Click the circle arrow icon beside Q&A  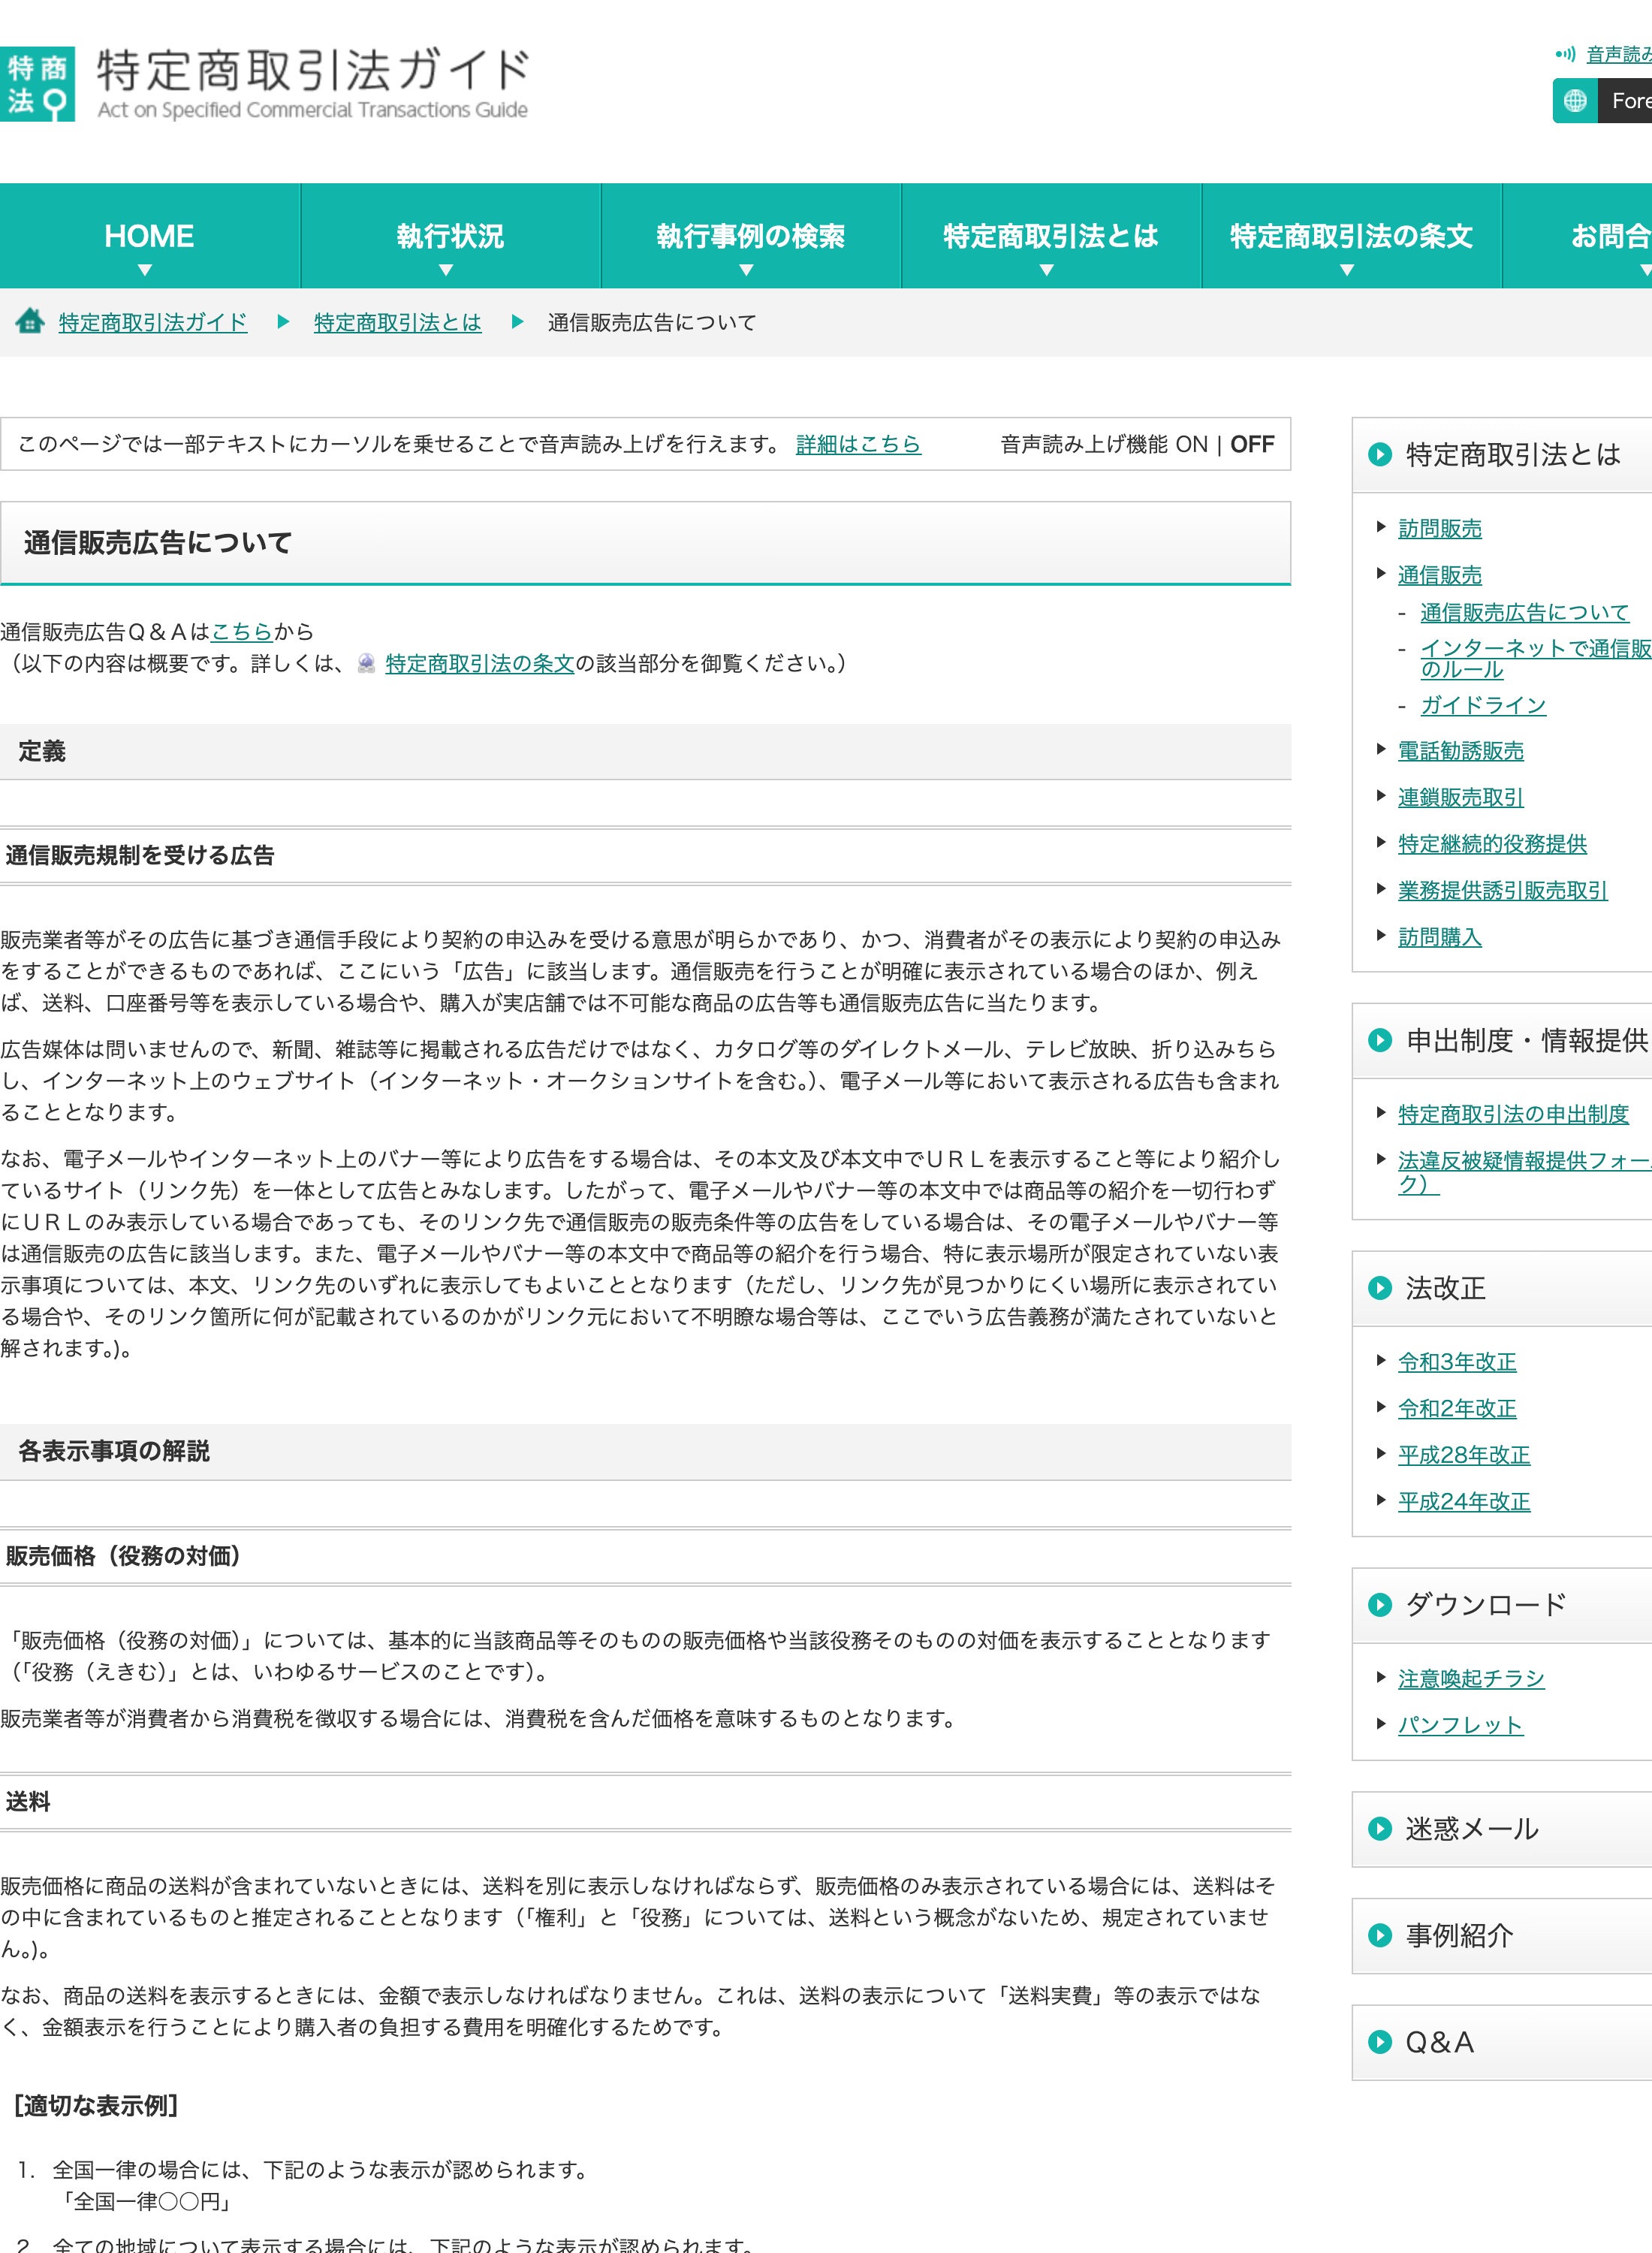coord(1380,2042)
